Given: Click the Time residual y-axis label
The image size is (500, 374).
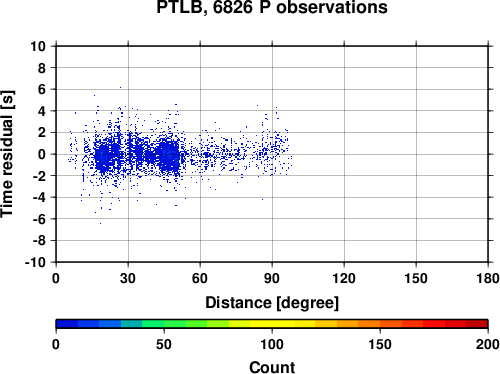Looking at the screenshot, I should pos(7,154).
